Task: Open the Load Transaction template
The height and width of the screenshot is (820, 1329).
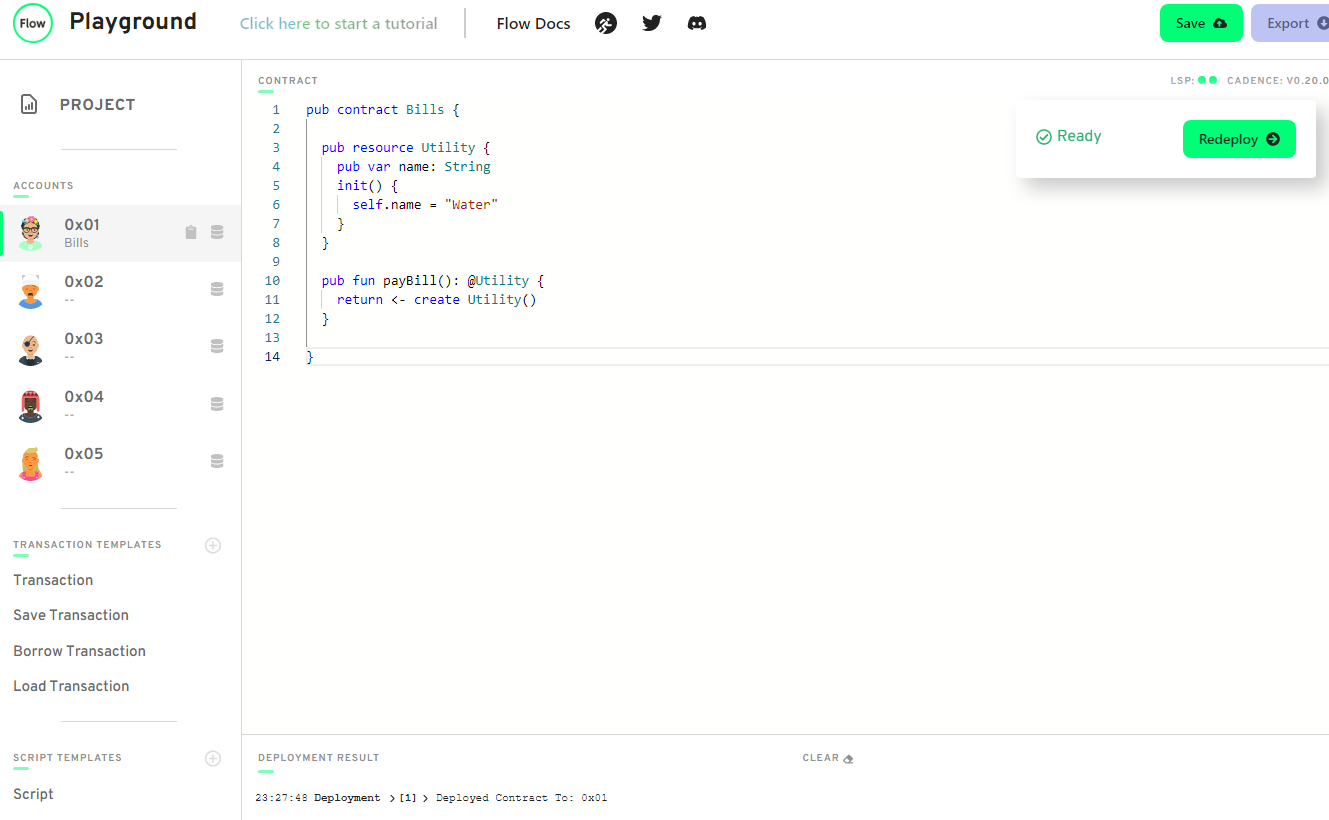Action: coord(71,686)
